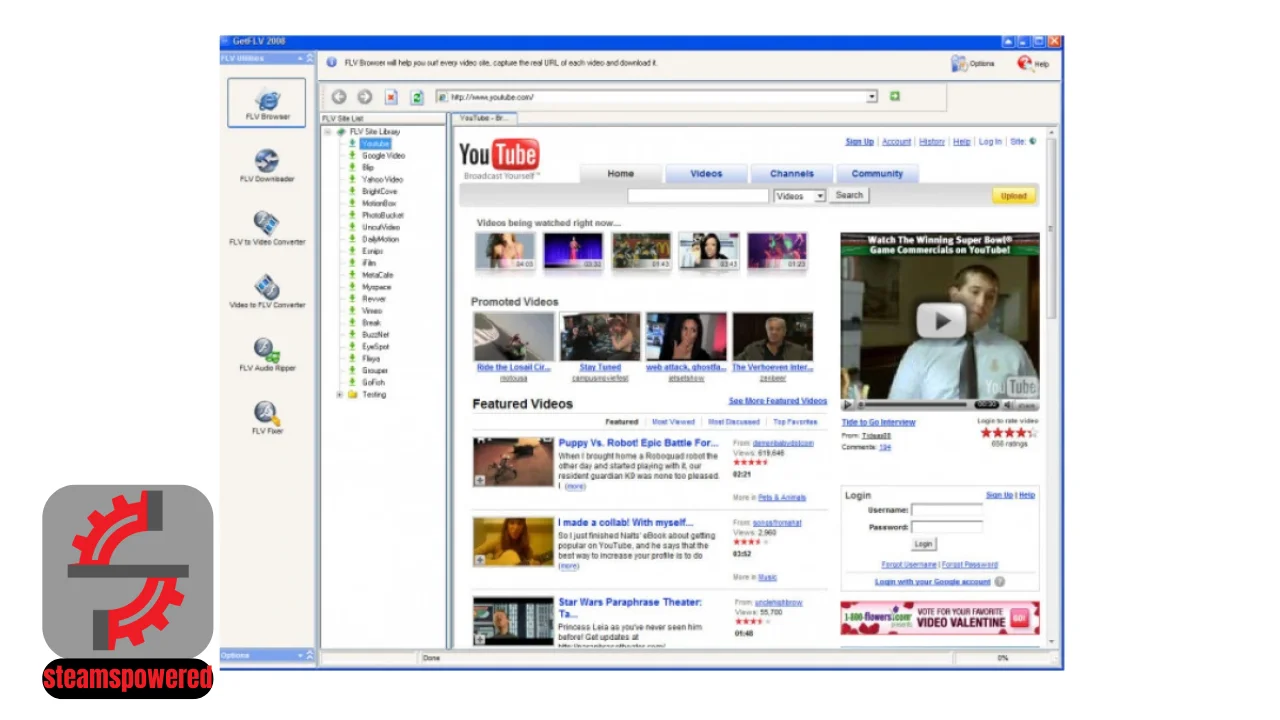Click the 1-800-flowers Video Valentine banner
Image resolution: width=1280 pixels, height=720 pixels.
(940, 618)
